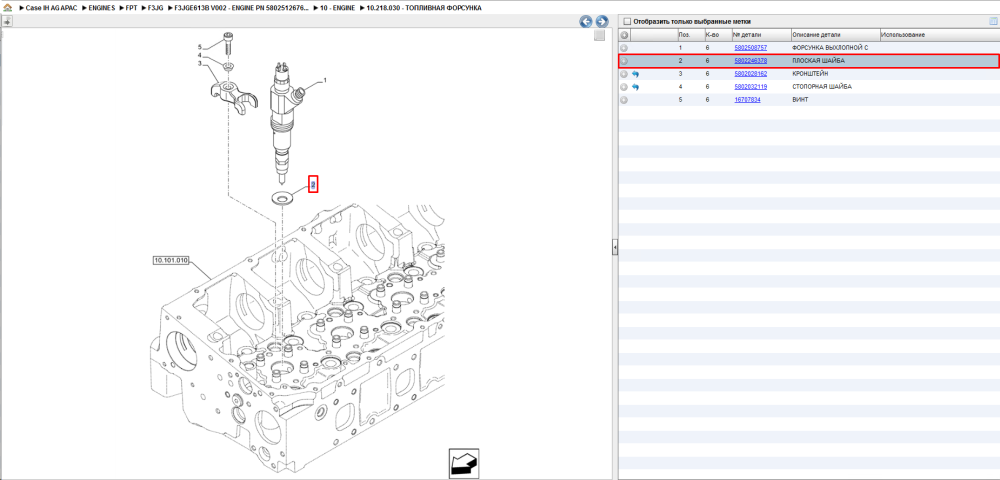The image size is (1000, 480).
Task: Sort by the 'Описание детали' column header
Action: tap(835, 34)
